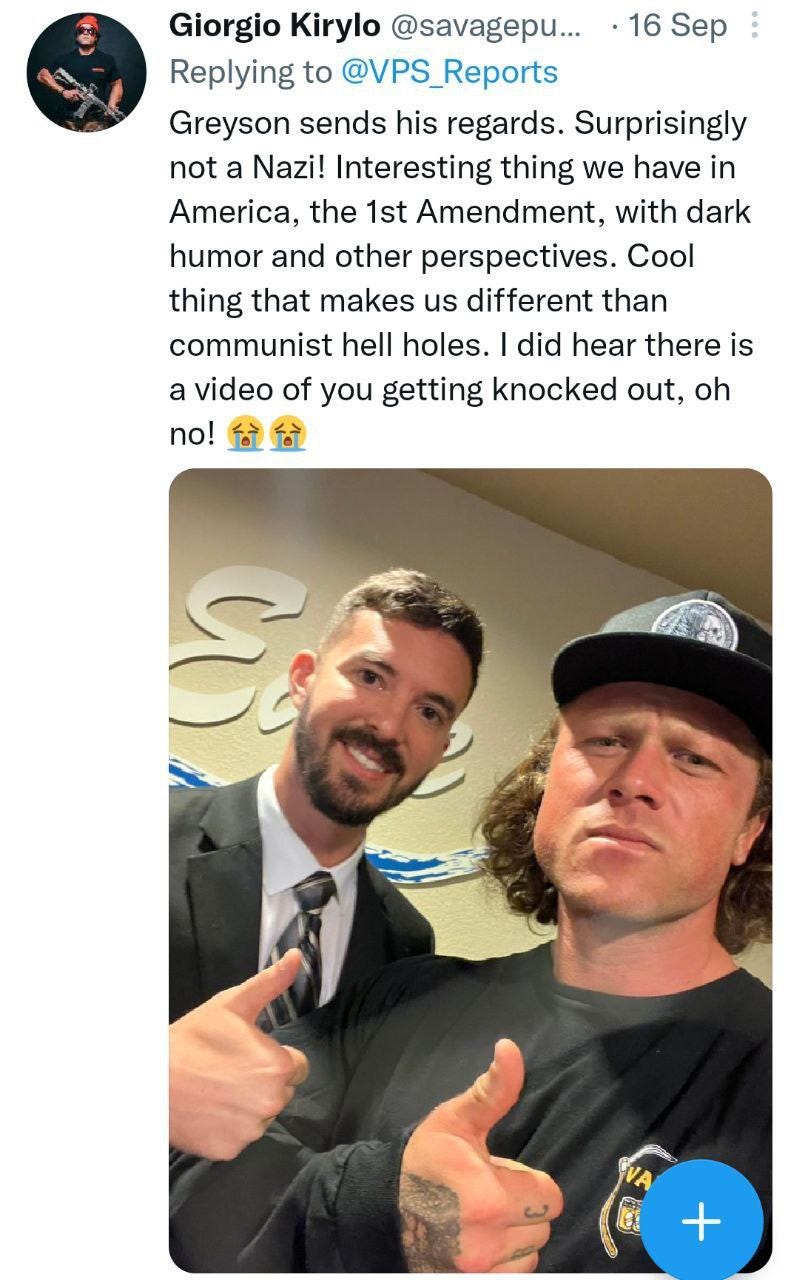
Task: Click the white plus sign icon
Action: (x=701, y=1221)
